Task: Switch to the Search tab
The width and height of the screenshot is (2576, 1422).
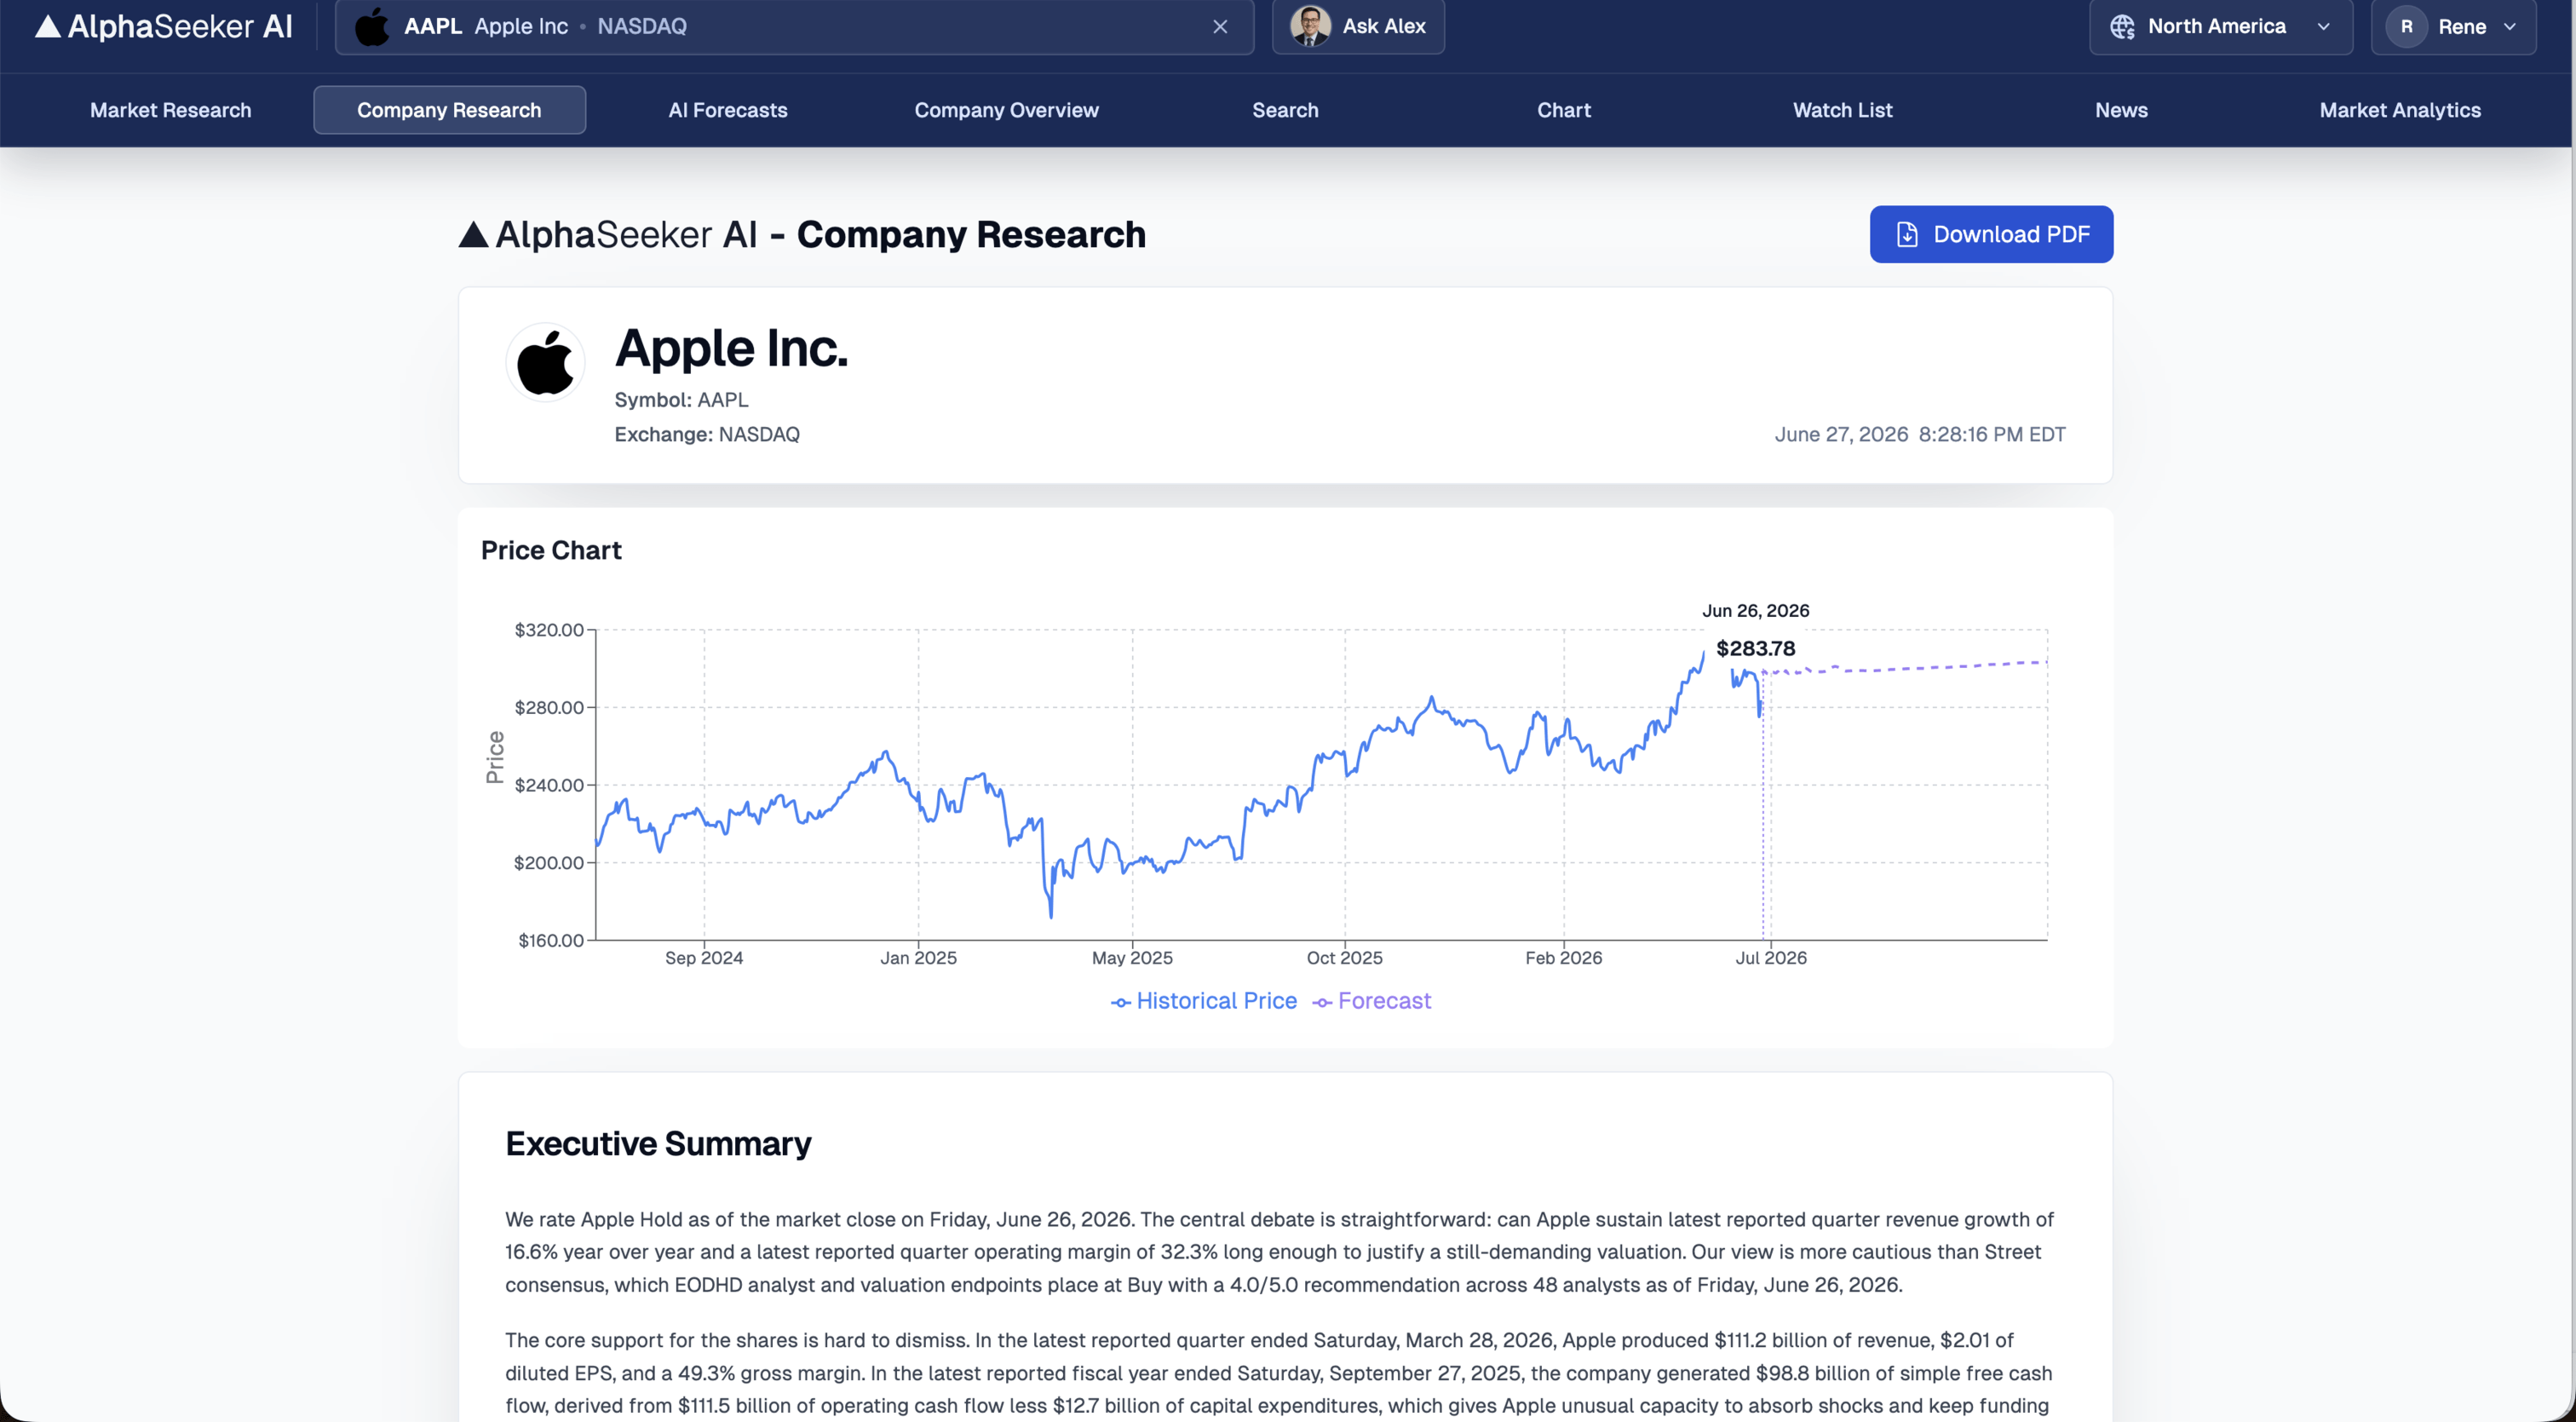Action: point(1285,110)
